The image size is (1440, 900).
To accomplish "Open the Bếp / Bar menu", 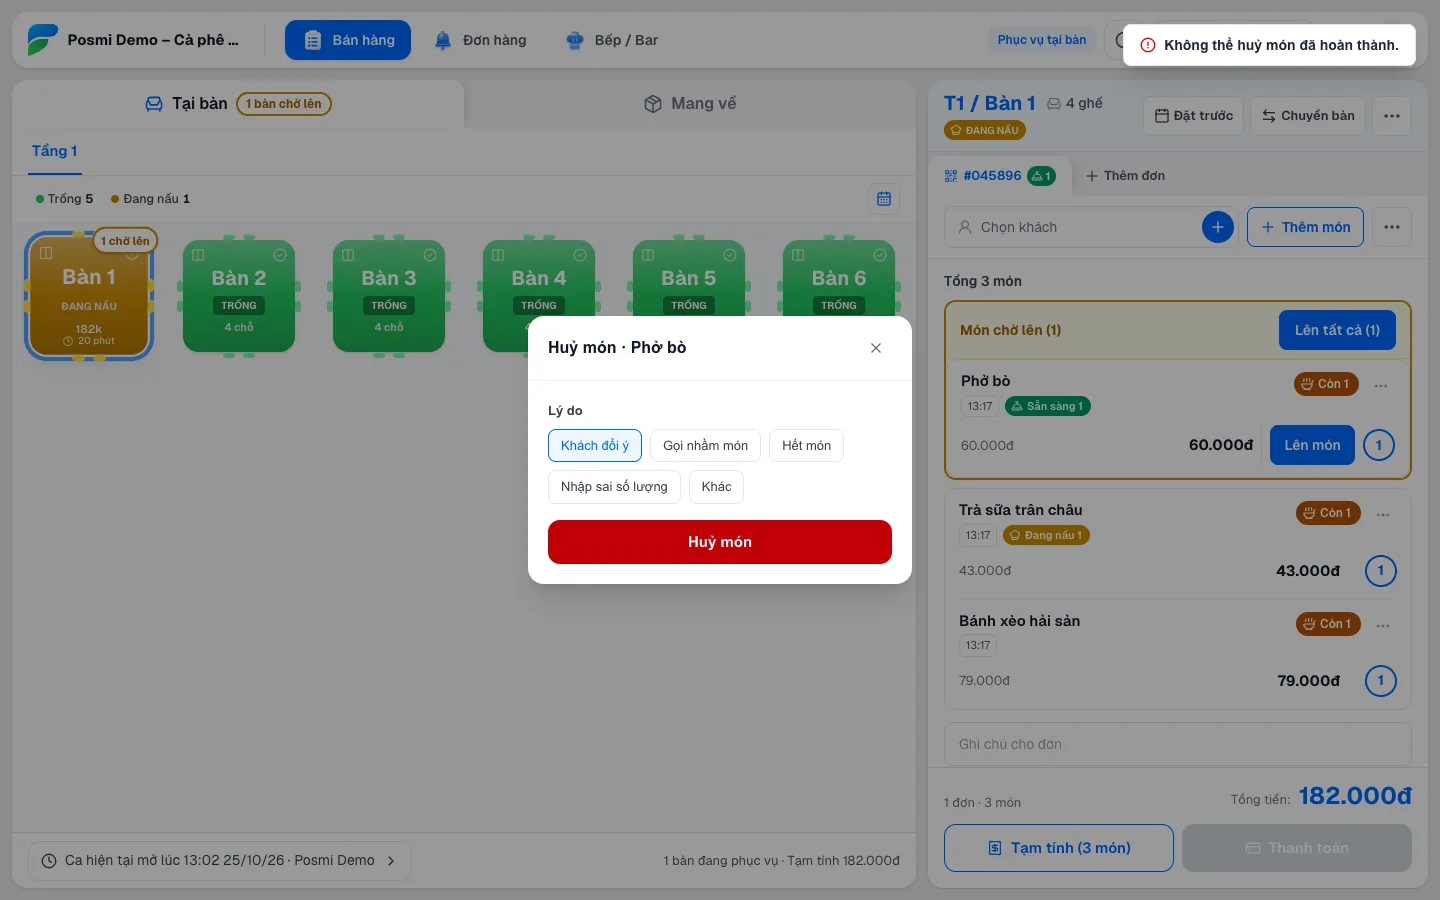I will (x=612, y=40).
